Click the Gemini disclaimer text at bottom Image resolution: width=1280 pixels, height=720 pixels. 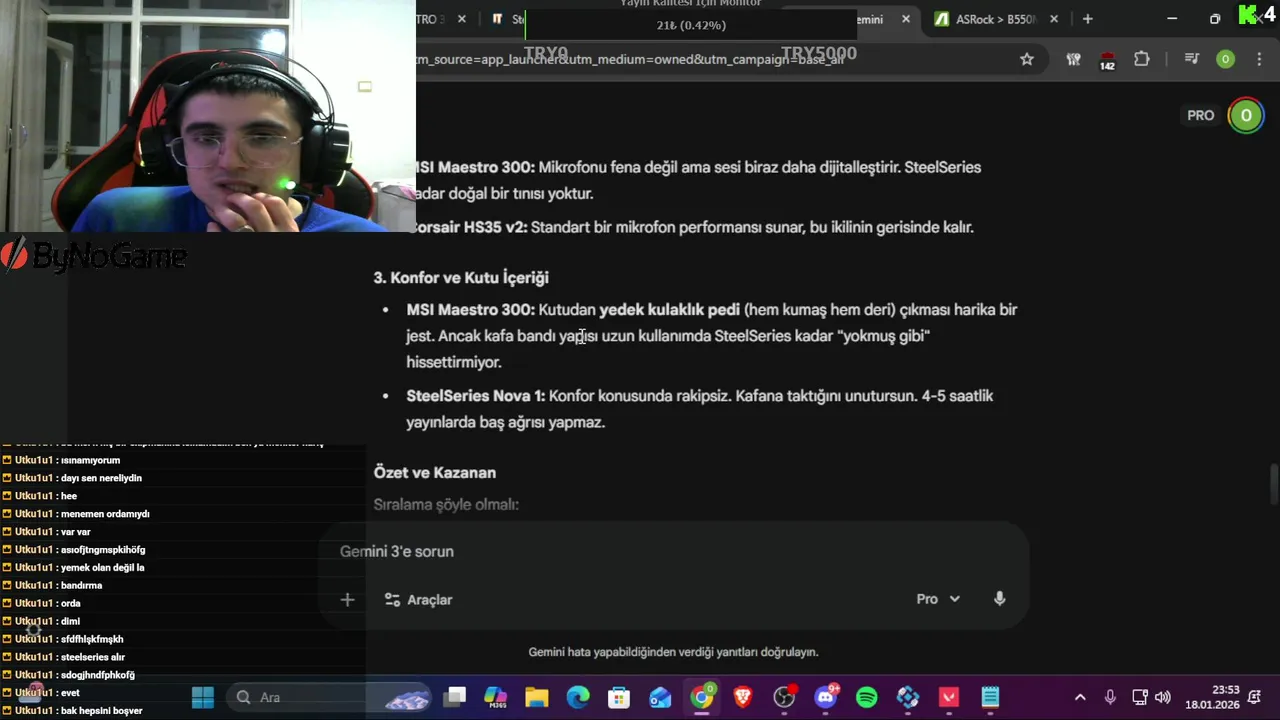[x=673, y=652]
